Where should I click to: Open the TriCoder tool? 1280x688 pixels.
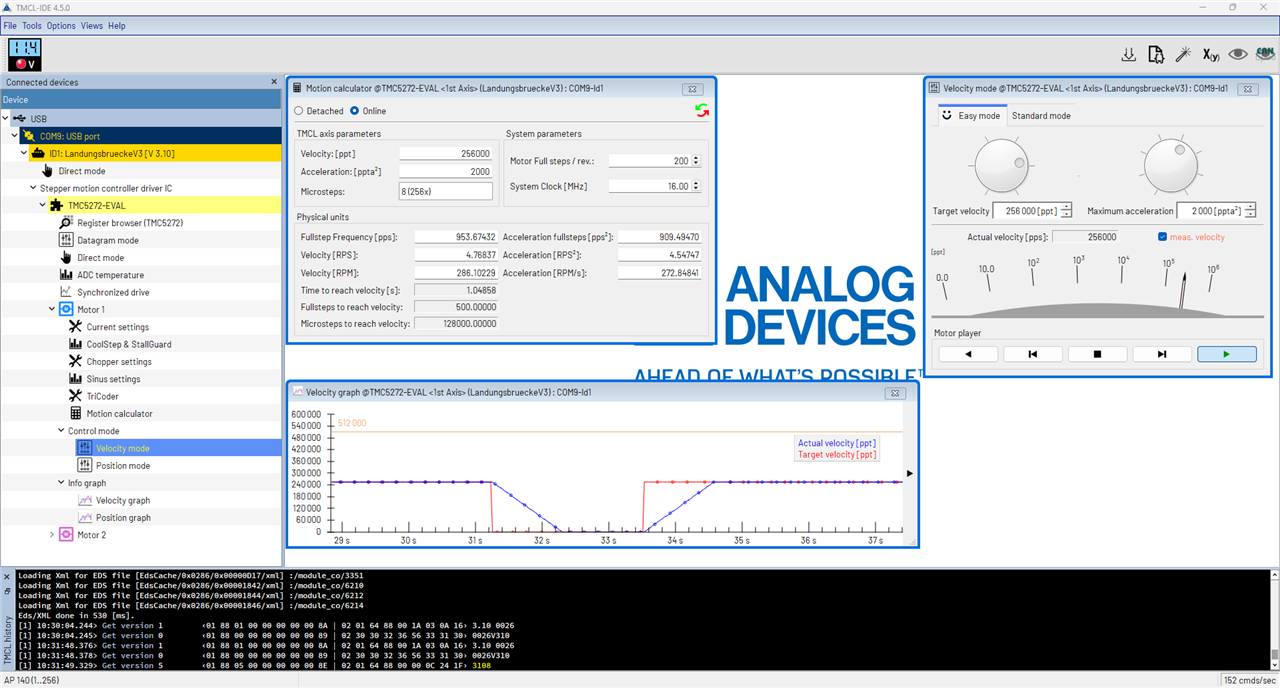[94, 396]
